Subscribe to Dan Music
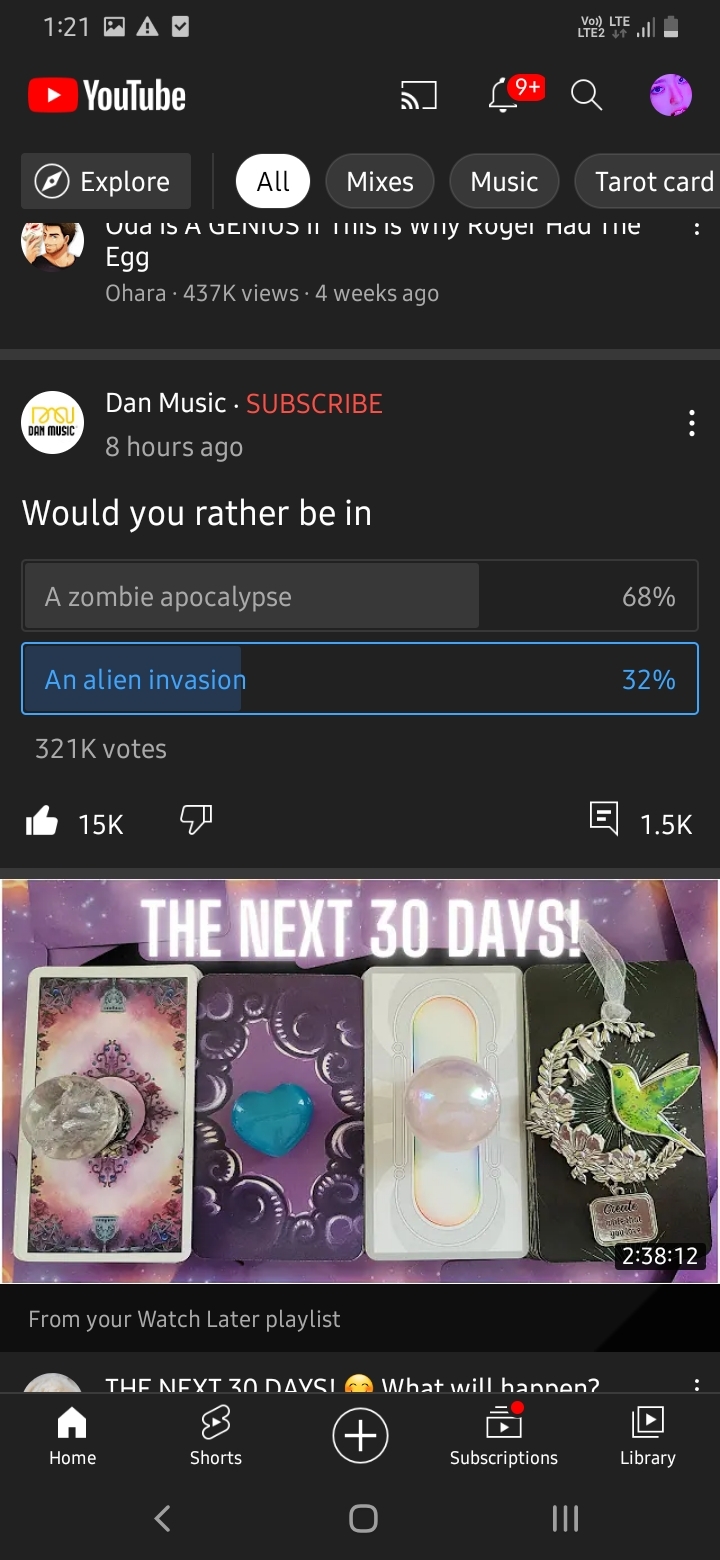The height and width of the screenshot is (1560, 720). 314,404
